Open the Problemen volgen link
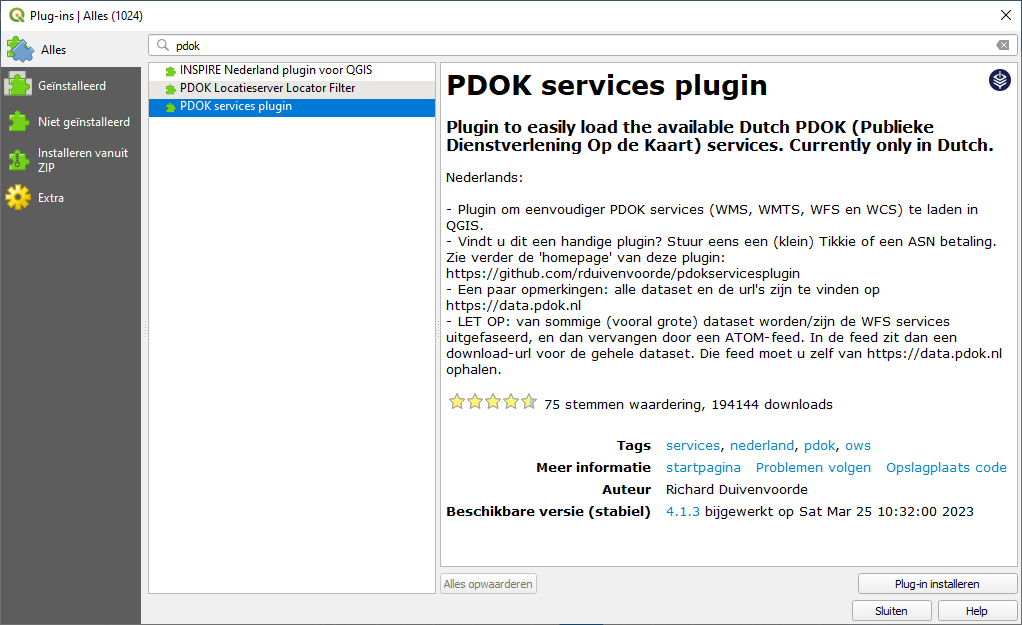Screen dimensions: 1022x625 (x=813, y=467)
